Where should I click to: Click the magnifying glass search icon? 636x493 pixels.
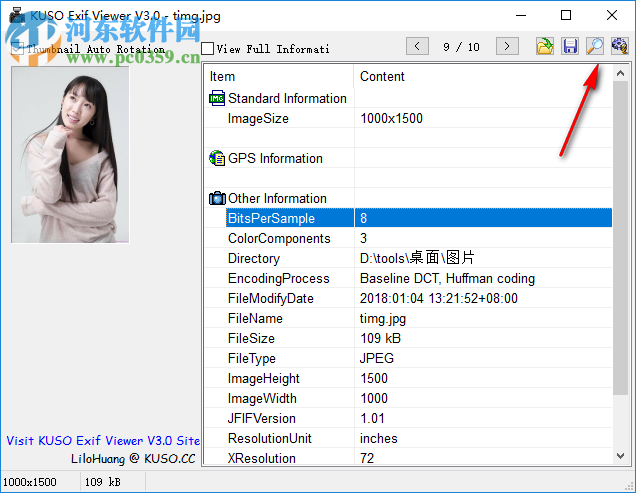[x=595, y=46]
